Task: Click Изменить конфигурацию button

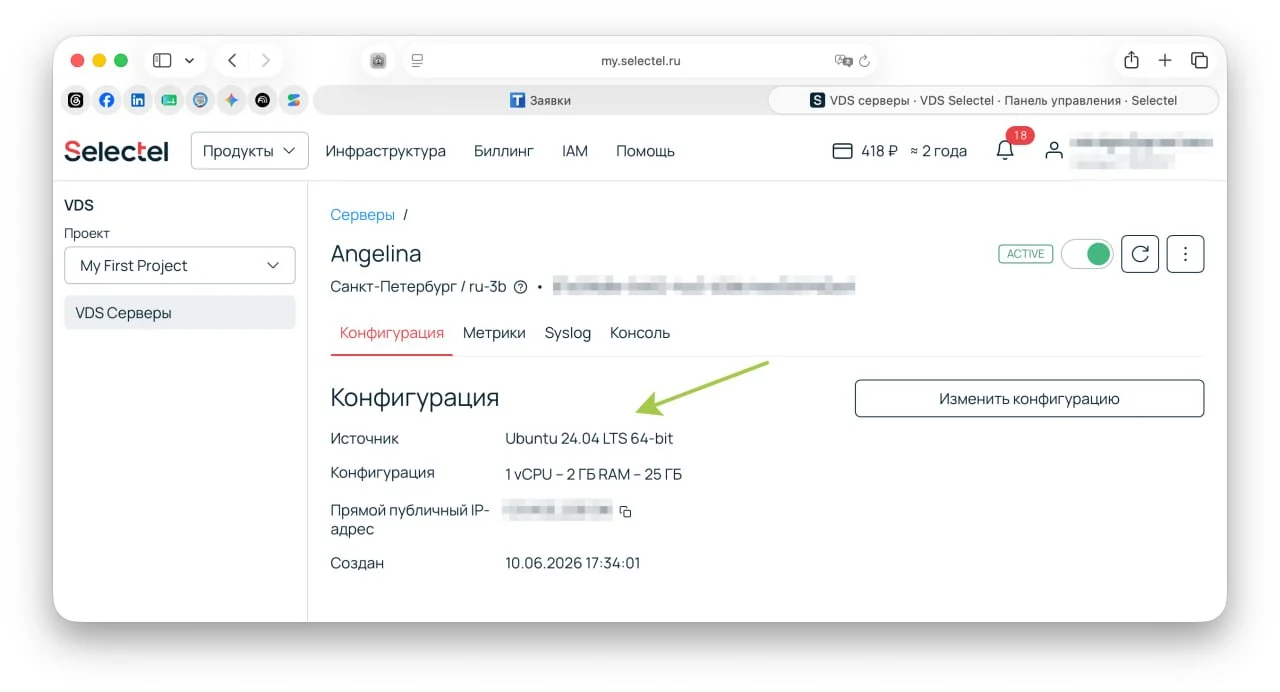Action: pyautogui.click(x=1029, y=398)
